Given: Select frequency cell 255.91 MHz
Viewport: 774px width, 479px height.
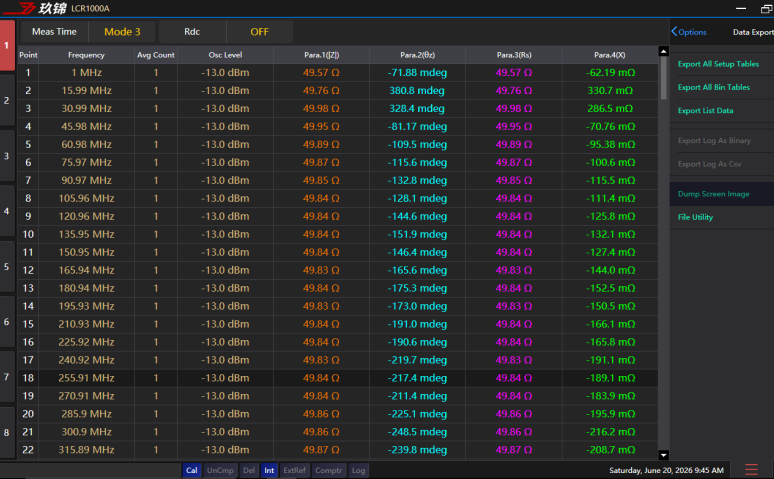Looking at the screenshot, I should click(x=86, y=378).
